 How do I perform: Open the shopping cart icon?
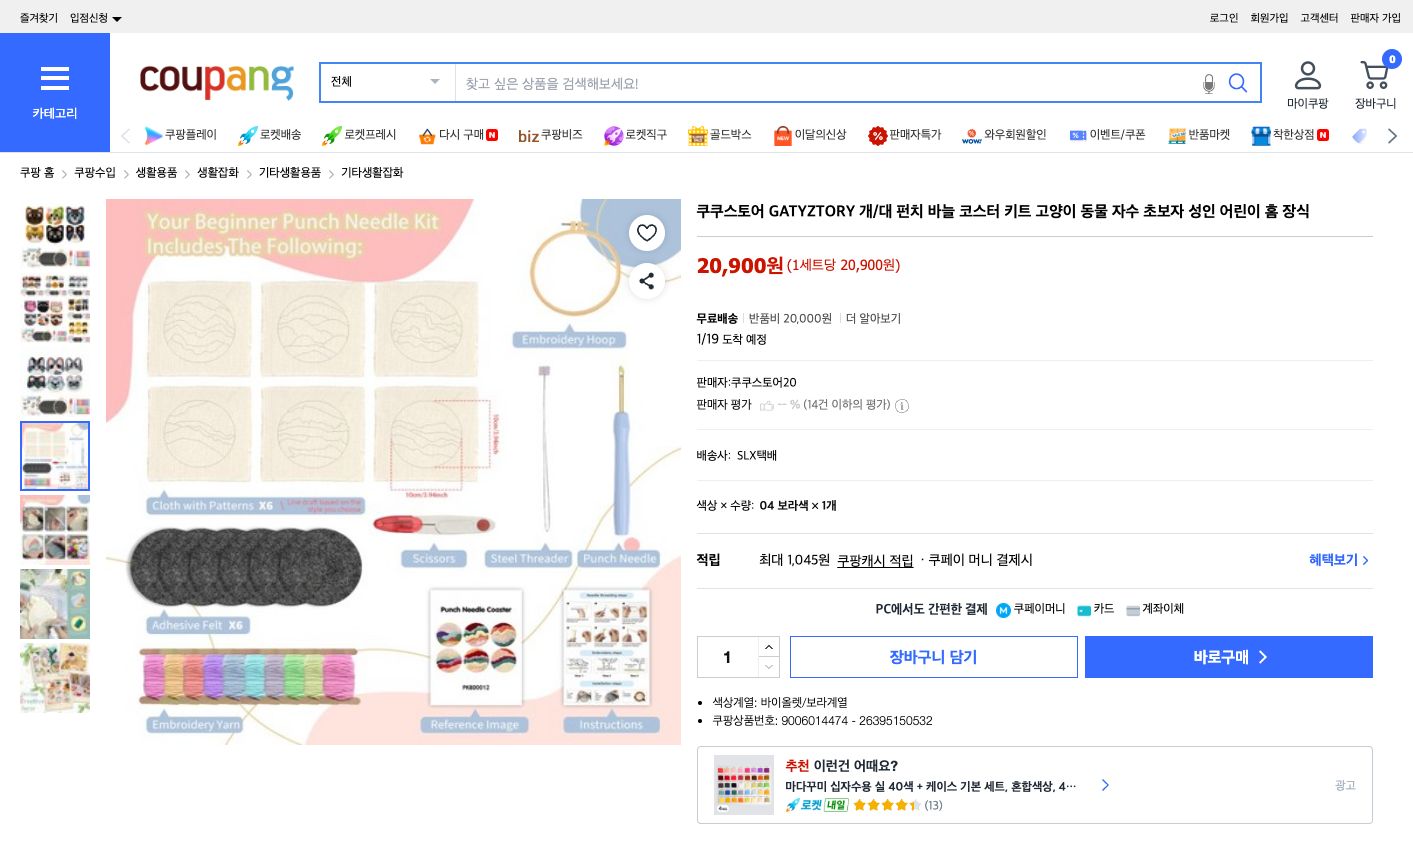tap(1375, 74)
